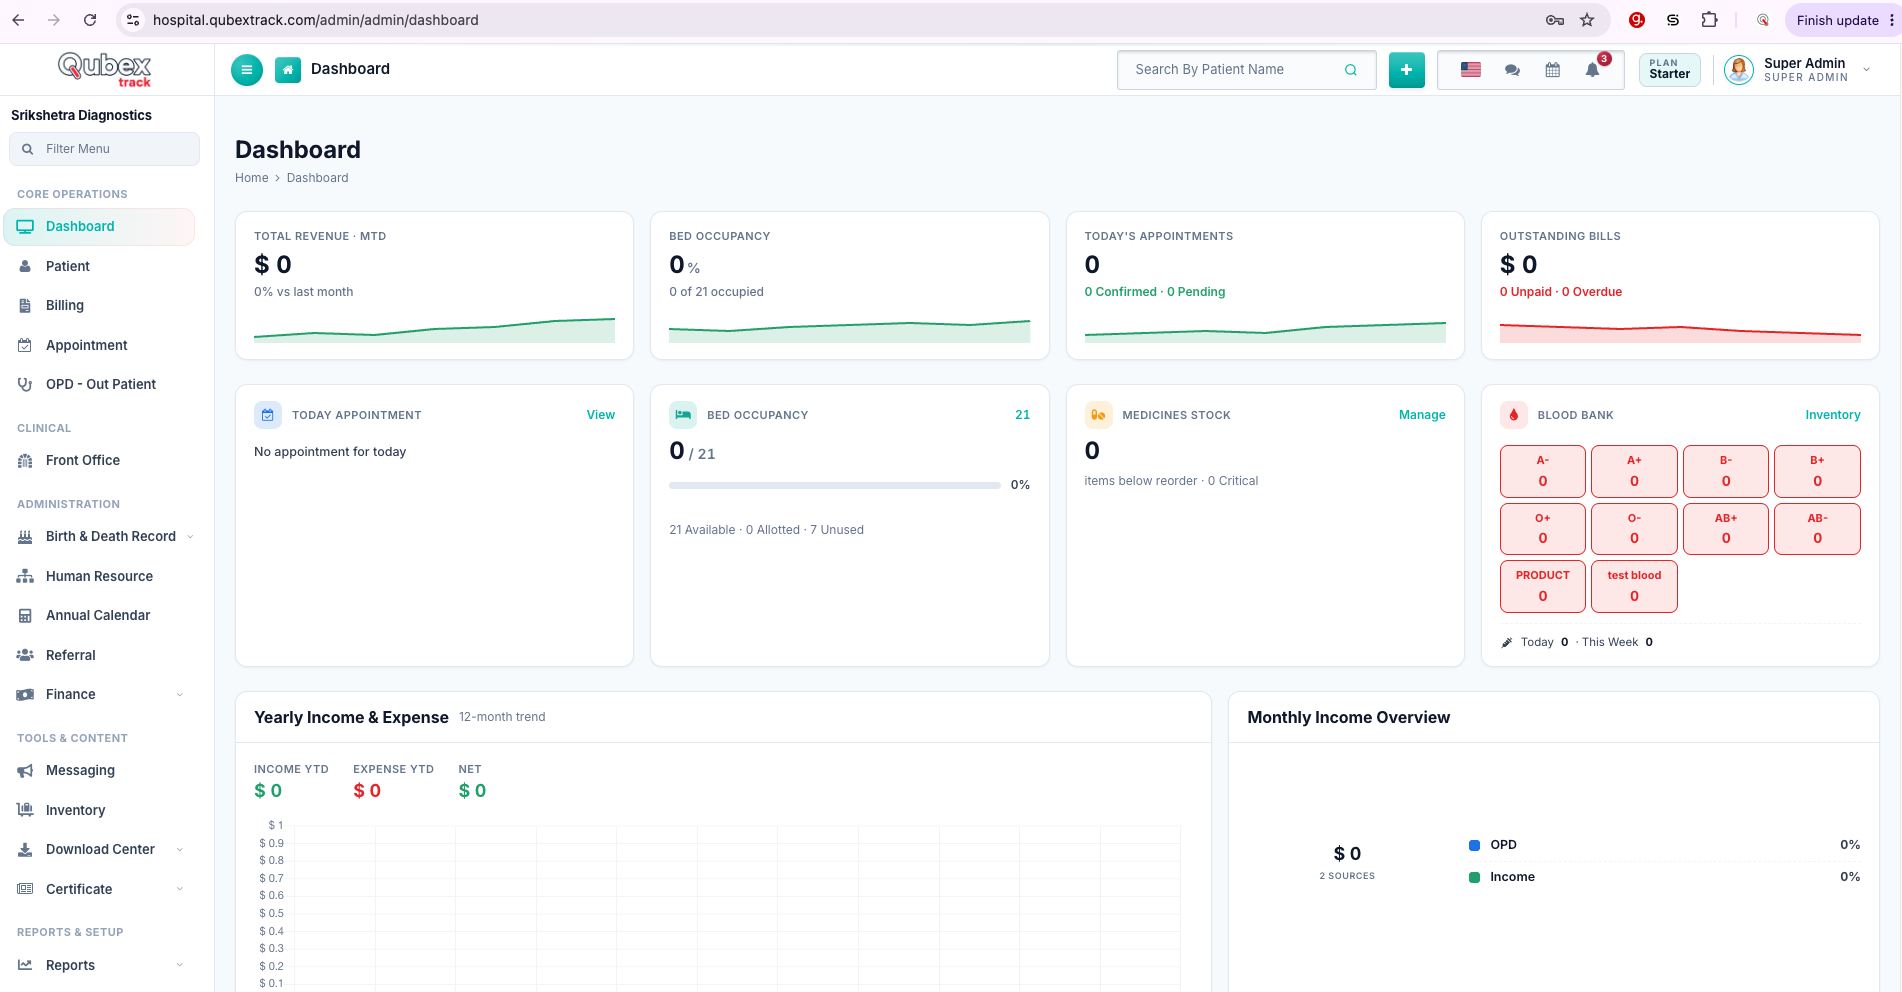
Task: Click the Search By Patient Name field
Action: (x=1246, y=70)
